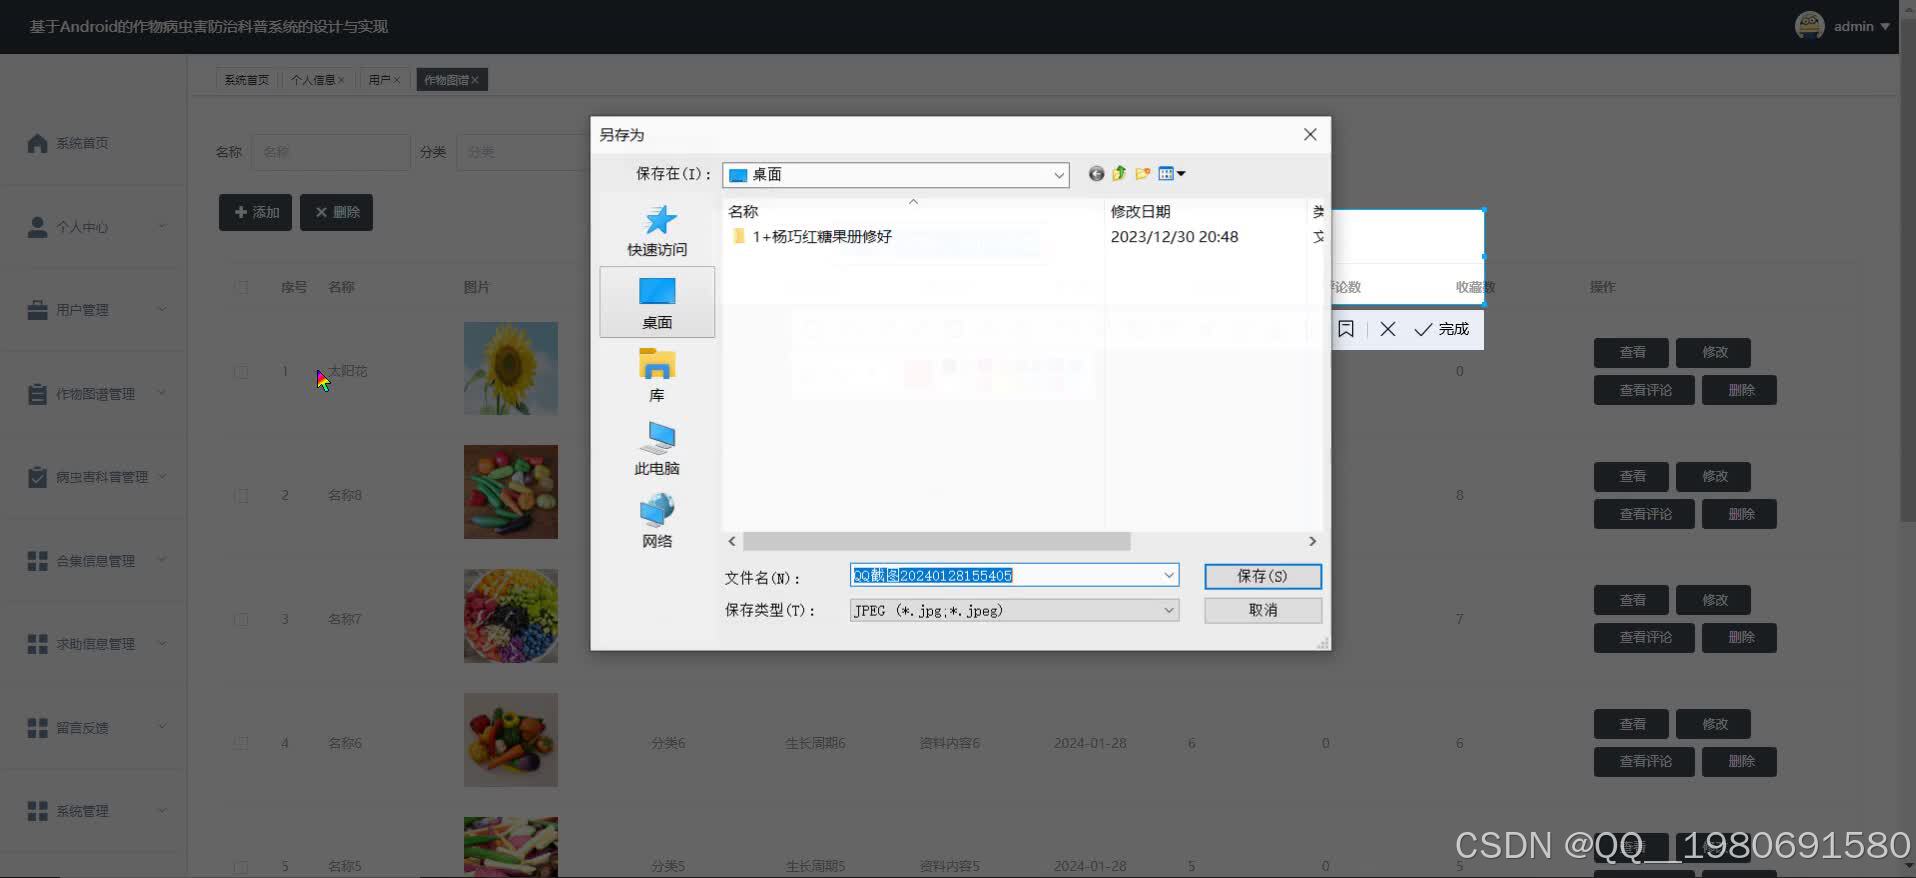Check the row 5 名称5 checkbox
The image size is (1916, 878).
pyautogui.click(x=241, y=866)
